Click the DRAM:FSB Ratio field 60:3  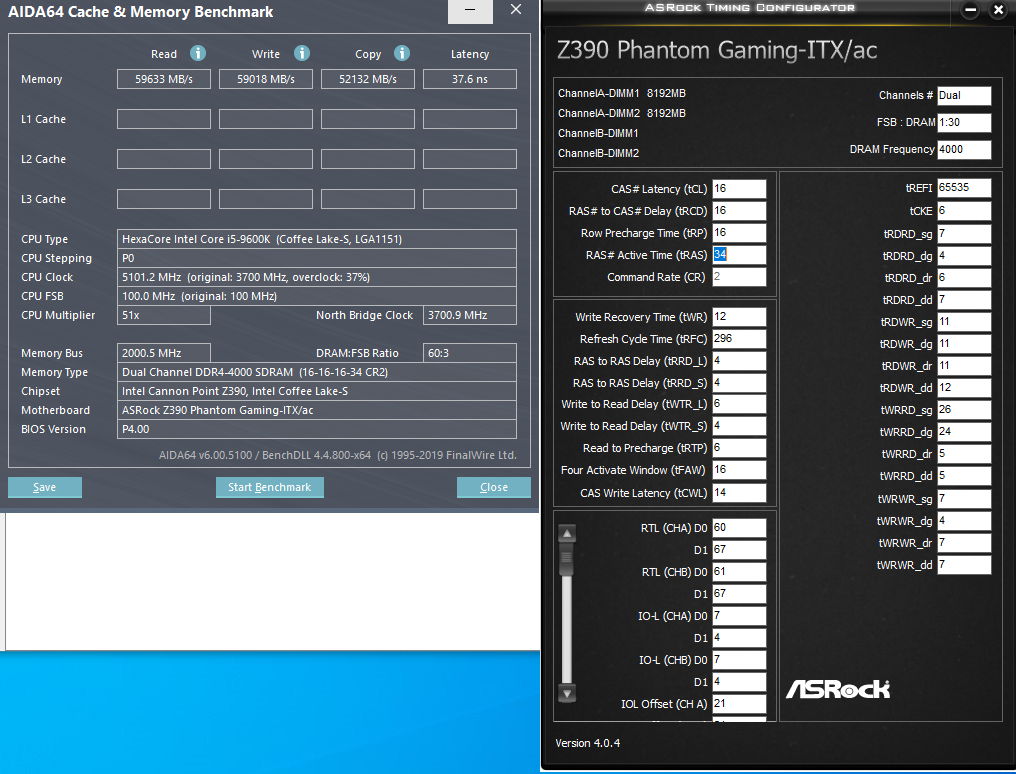point(470,353)
